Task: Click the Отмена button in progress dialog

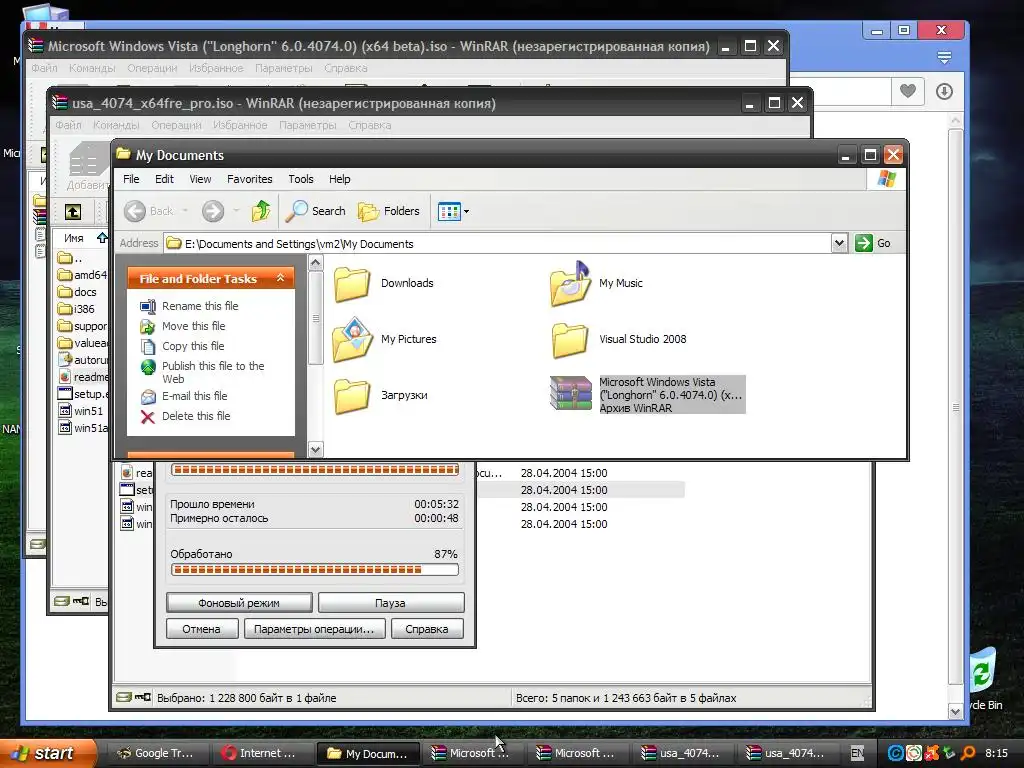Action: point(202,629)
